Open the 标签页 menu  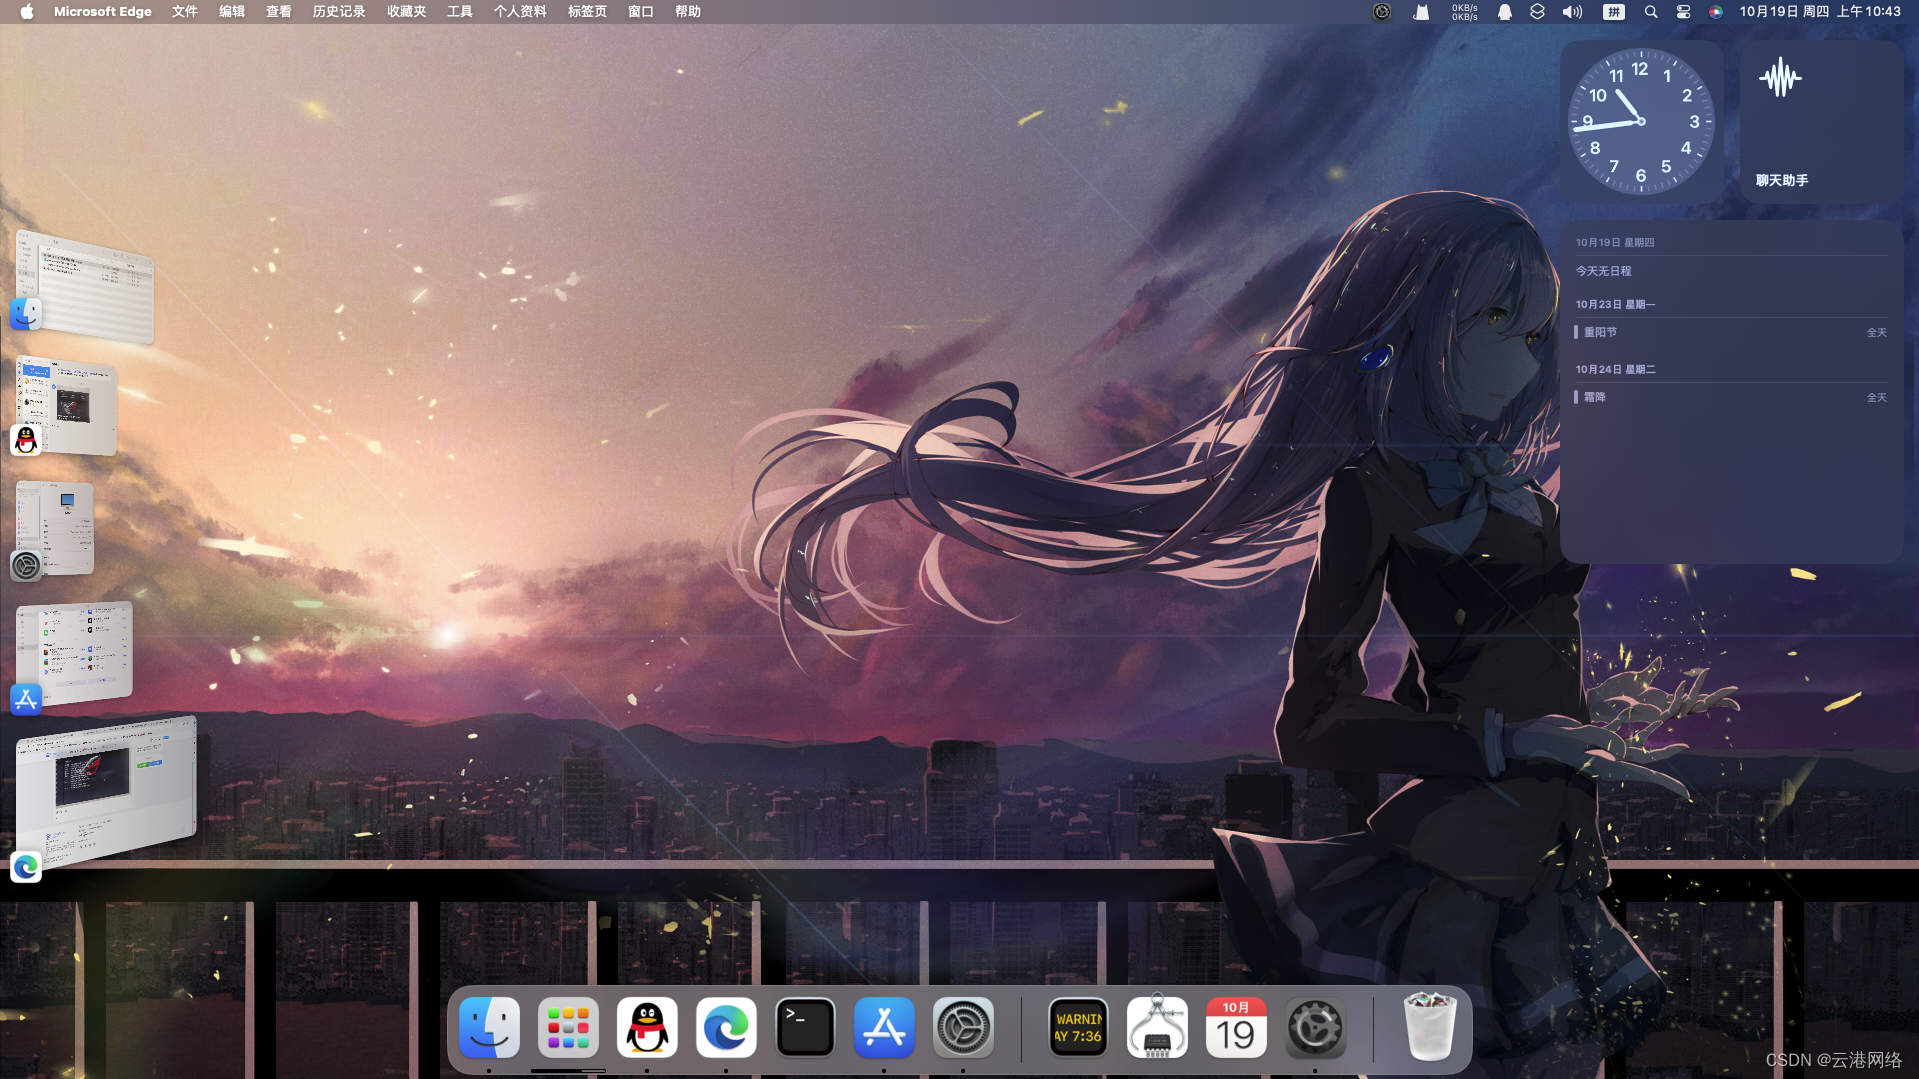click(x=587, y=12)
